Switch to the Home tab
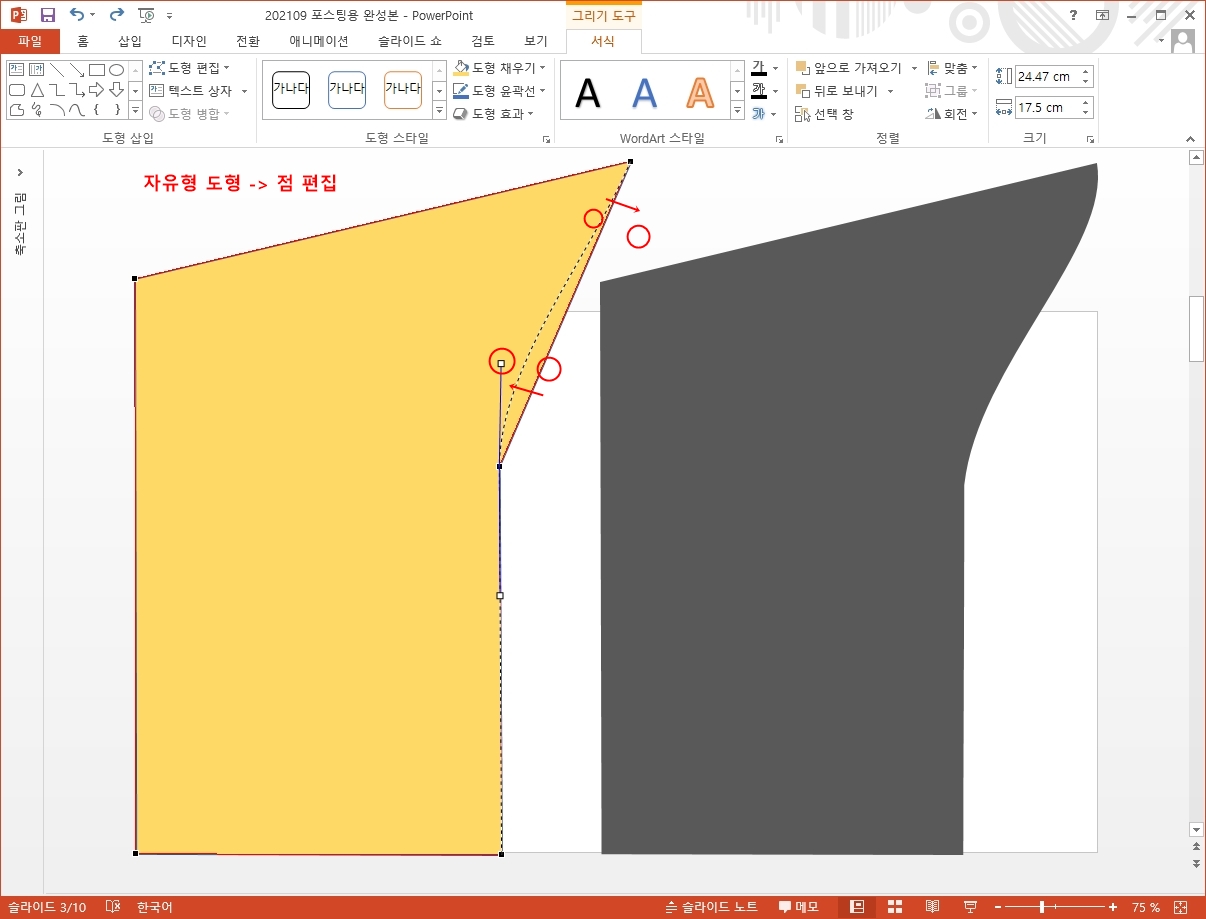Screen dimensions: 1206x919 point(83,41)
